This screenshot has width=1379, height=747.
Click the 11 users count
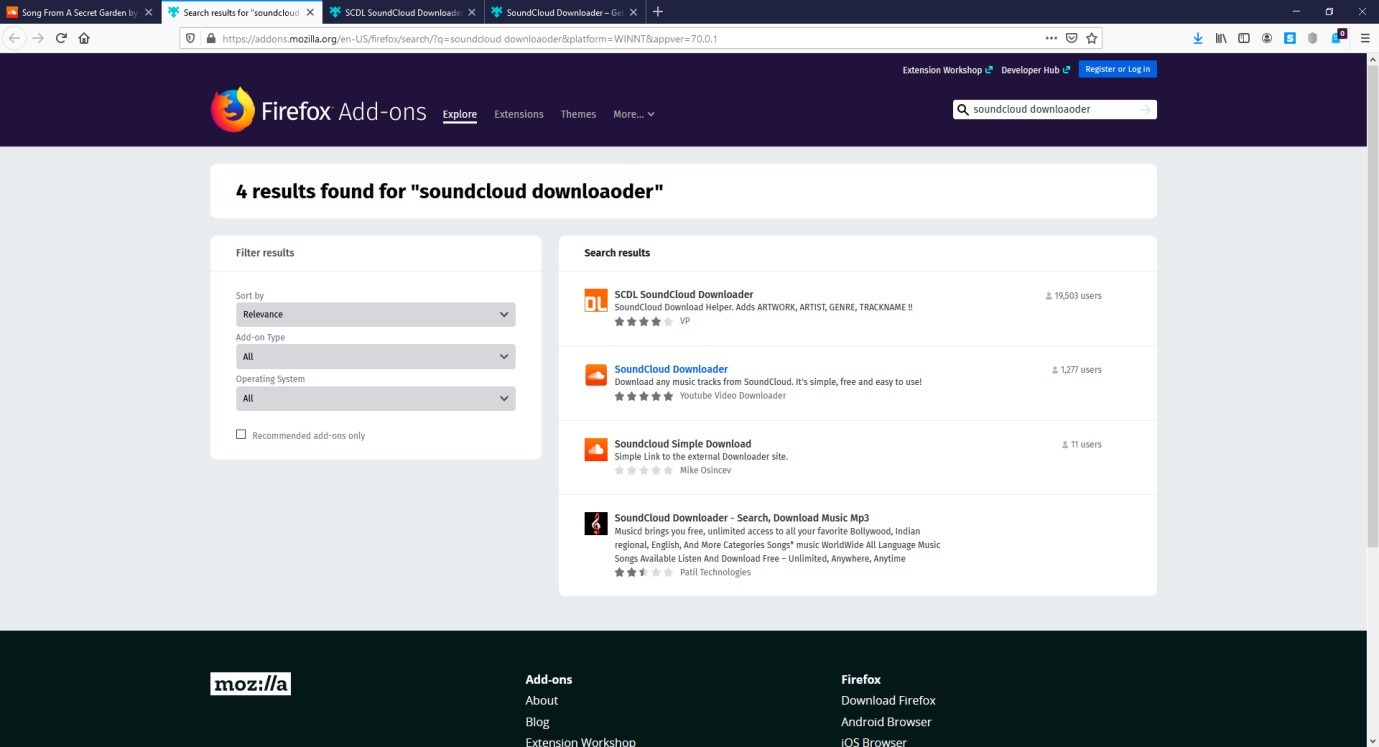click(1081, 444)
